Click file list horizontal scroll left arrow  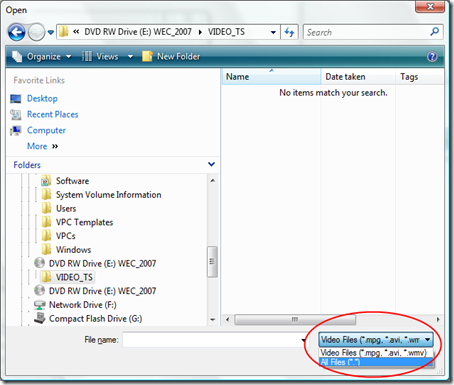click(228, 320)
